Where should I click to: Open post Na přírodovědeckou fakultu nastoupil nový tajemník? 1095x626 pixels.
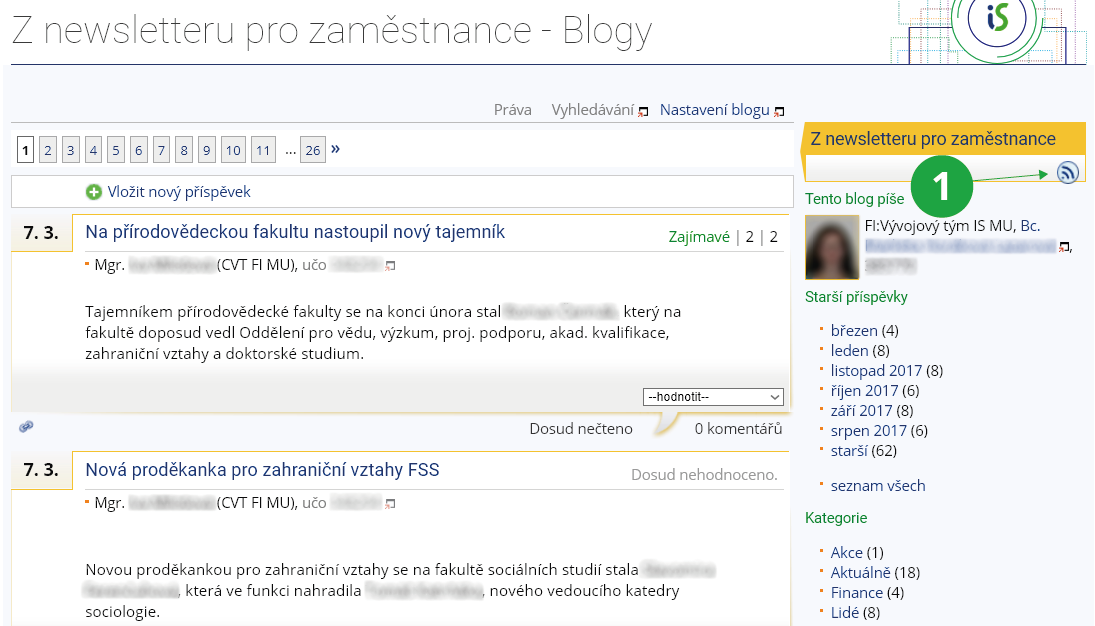[295, 232]
